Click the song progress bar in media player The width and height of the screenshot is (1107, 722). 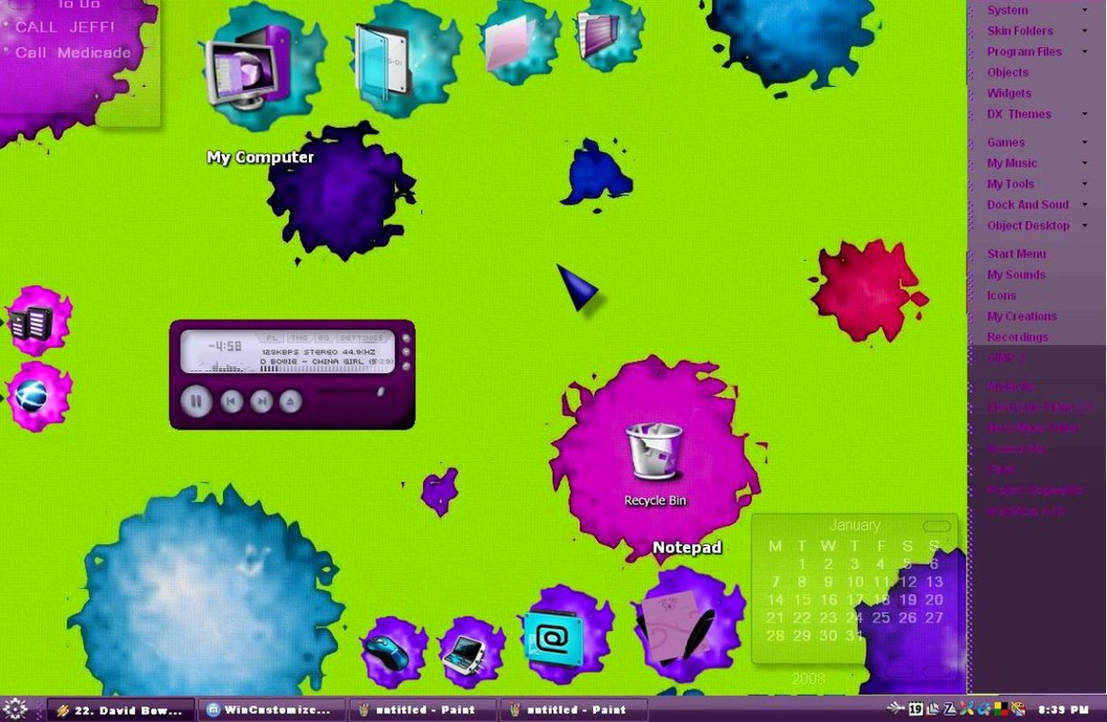(327, 368)
